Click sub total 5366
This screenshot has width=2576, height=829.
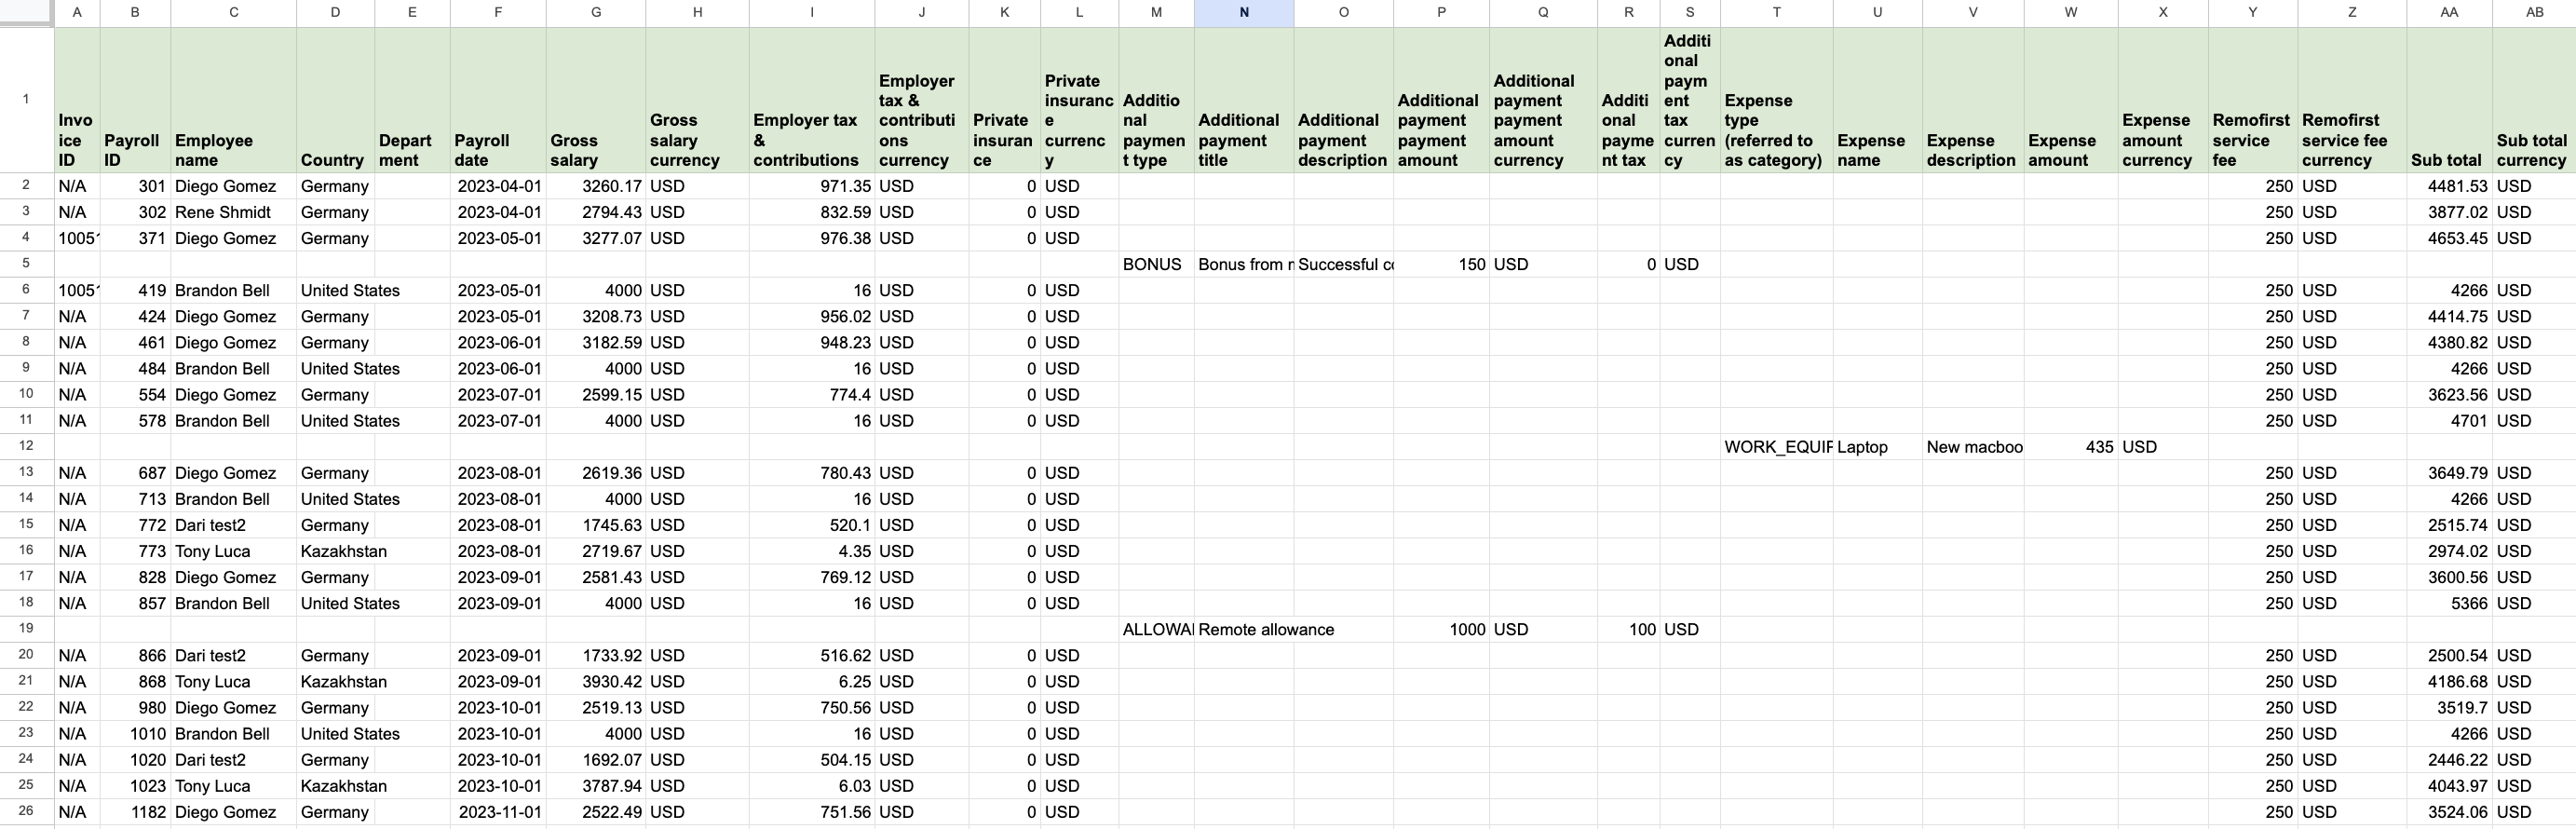tap(2449, 603)
